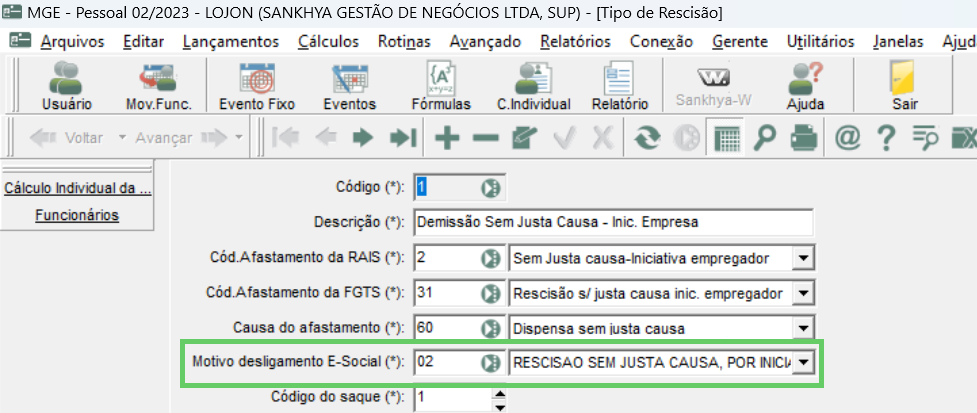The image size is (977, 413).
Task: Open the Janelas menu
Action: click(898, 42)
